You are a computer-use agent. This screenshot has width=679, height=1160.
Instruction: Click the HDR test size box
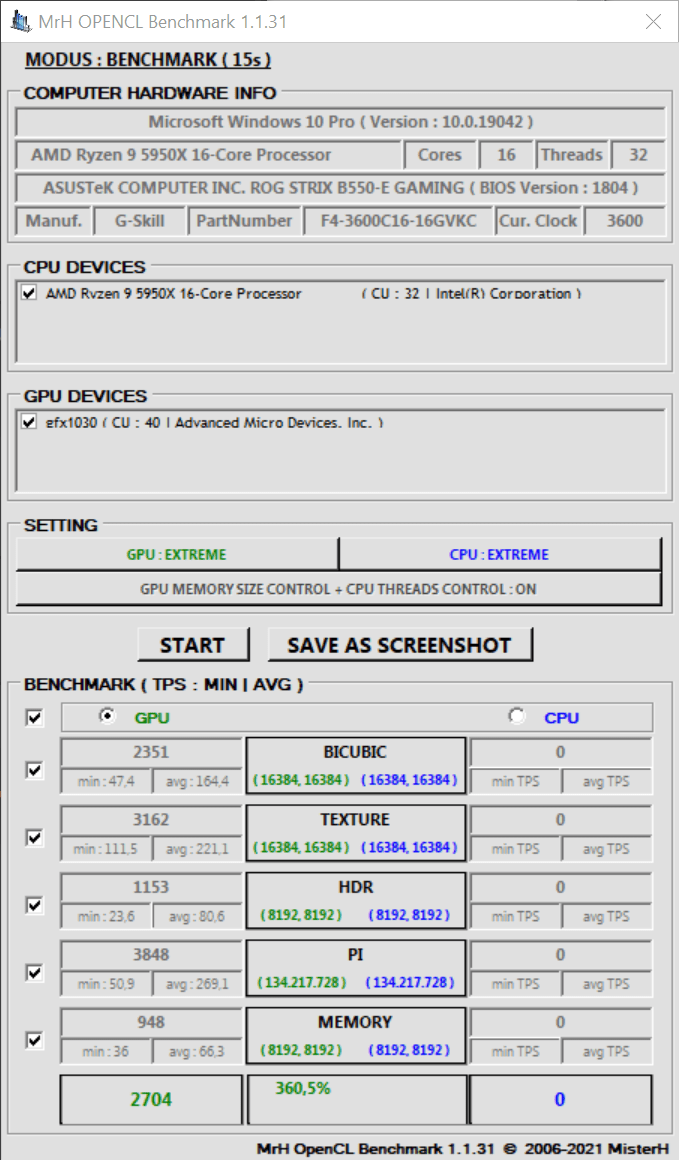coord(356,900)
